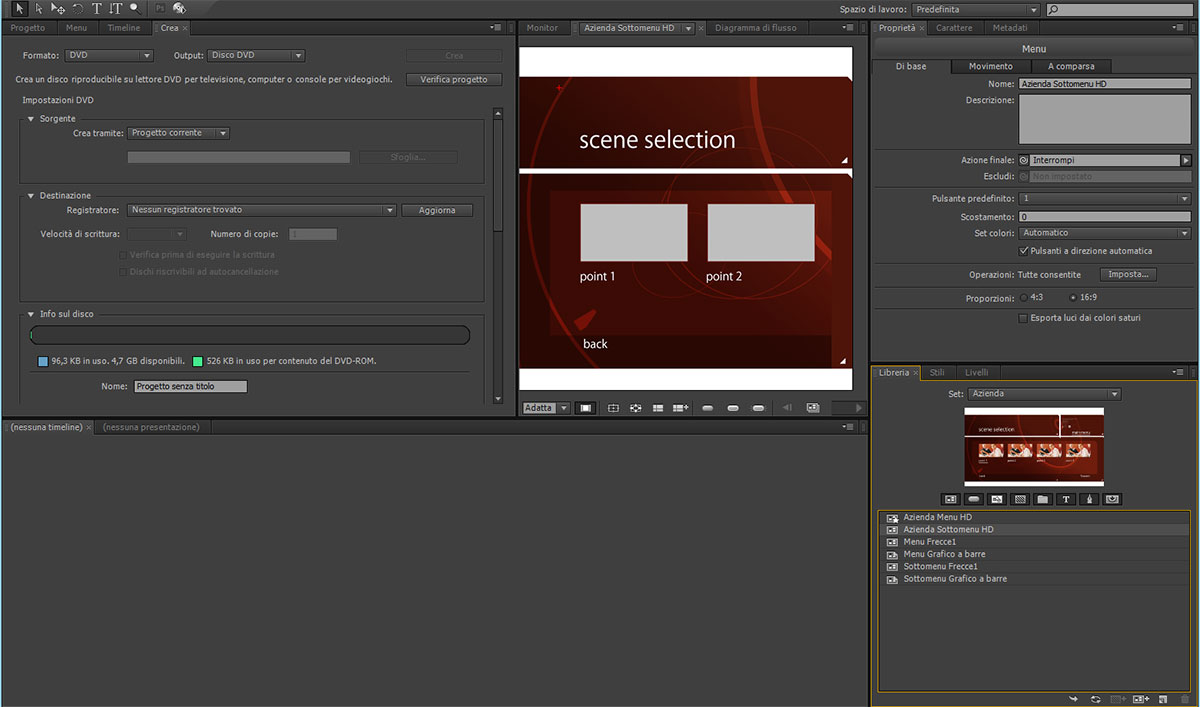Select the Rotate tool
1200x707 pixels.
[x=78, y=8]
